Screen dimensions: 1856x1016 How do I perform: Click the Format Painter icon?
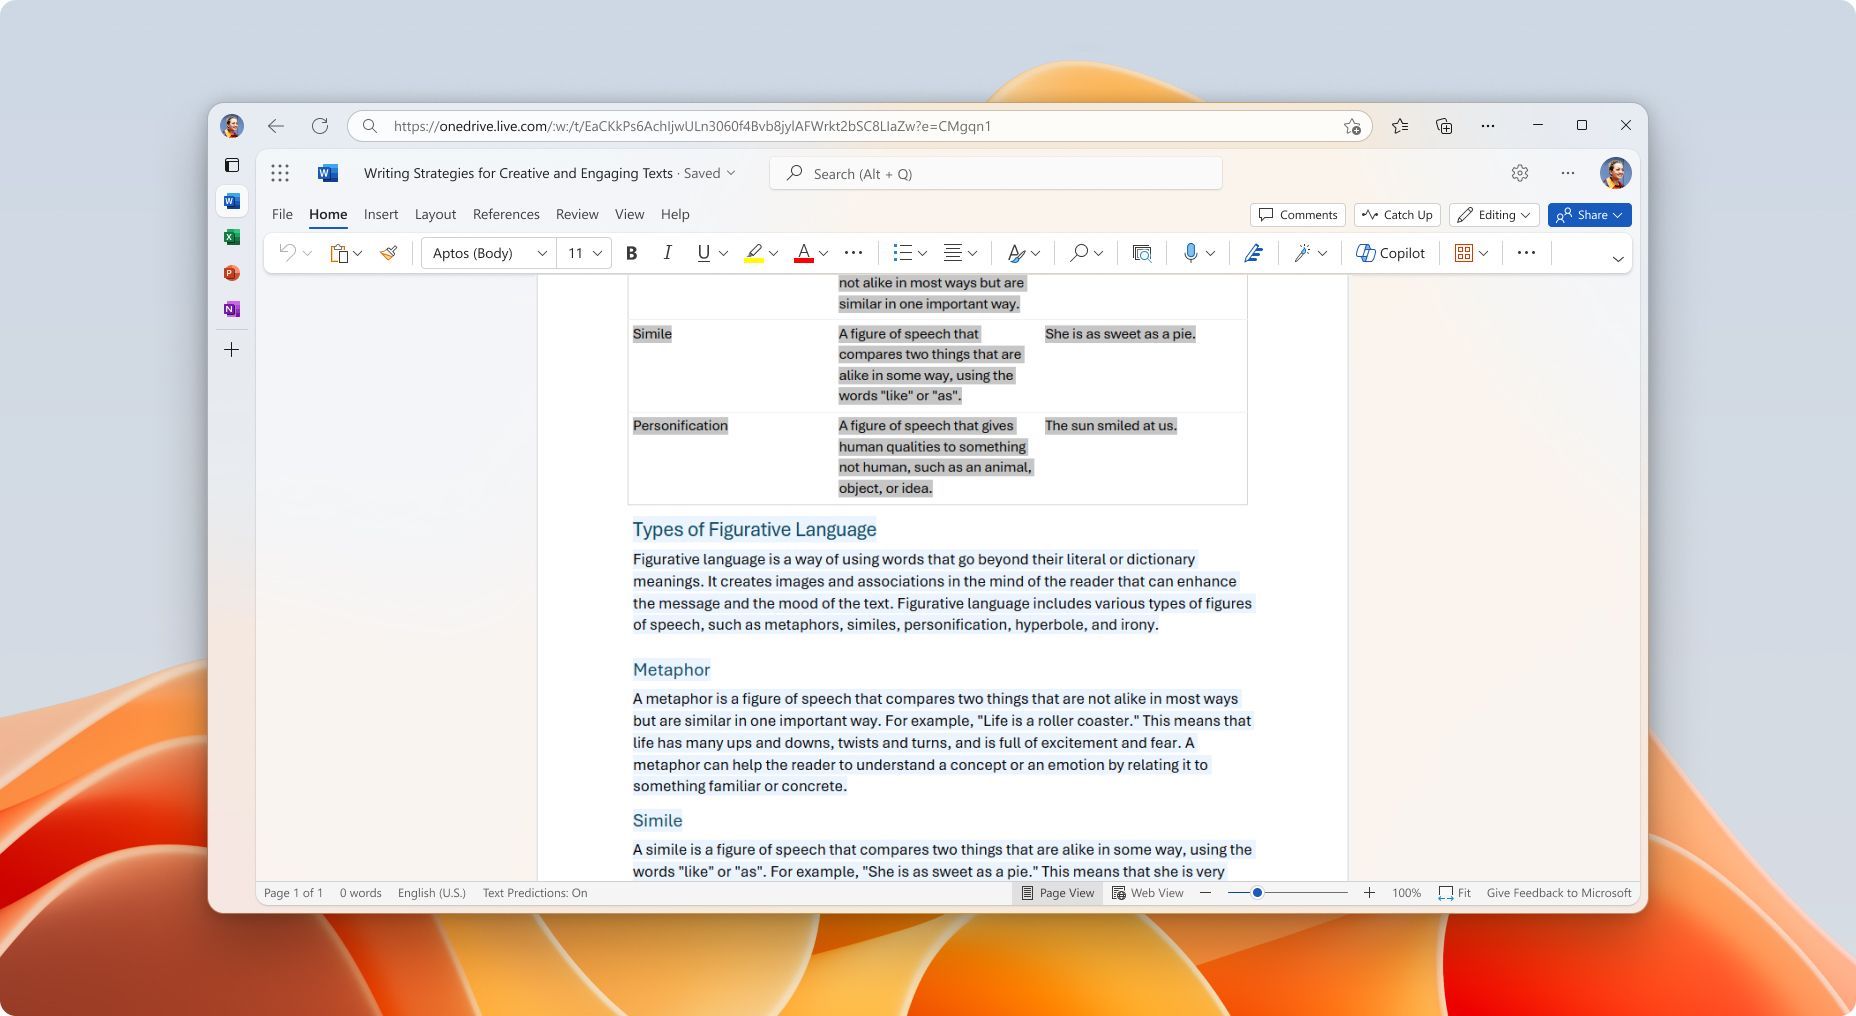click(x=388, y=253)
